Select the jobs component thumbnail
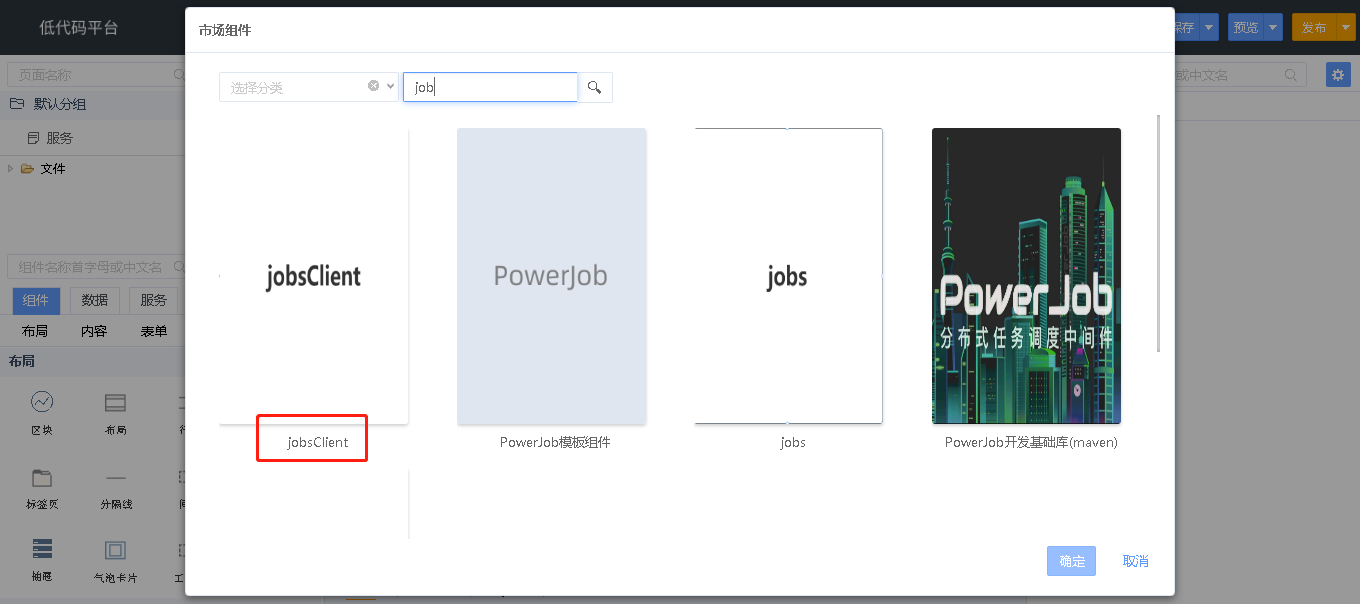 coord(788,276)
